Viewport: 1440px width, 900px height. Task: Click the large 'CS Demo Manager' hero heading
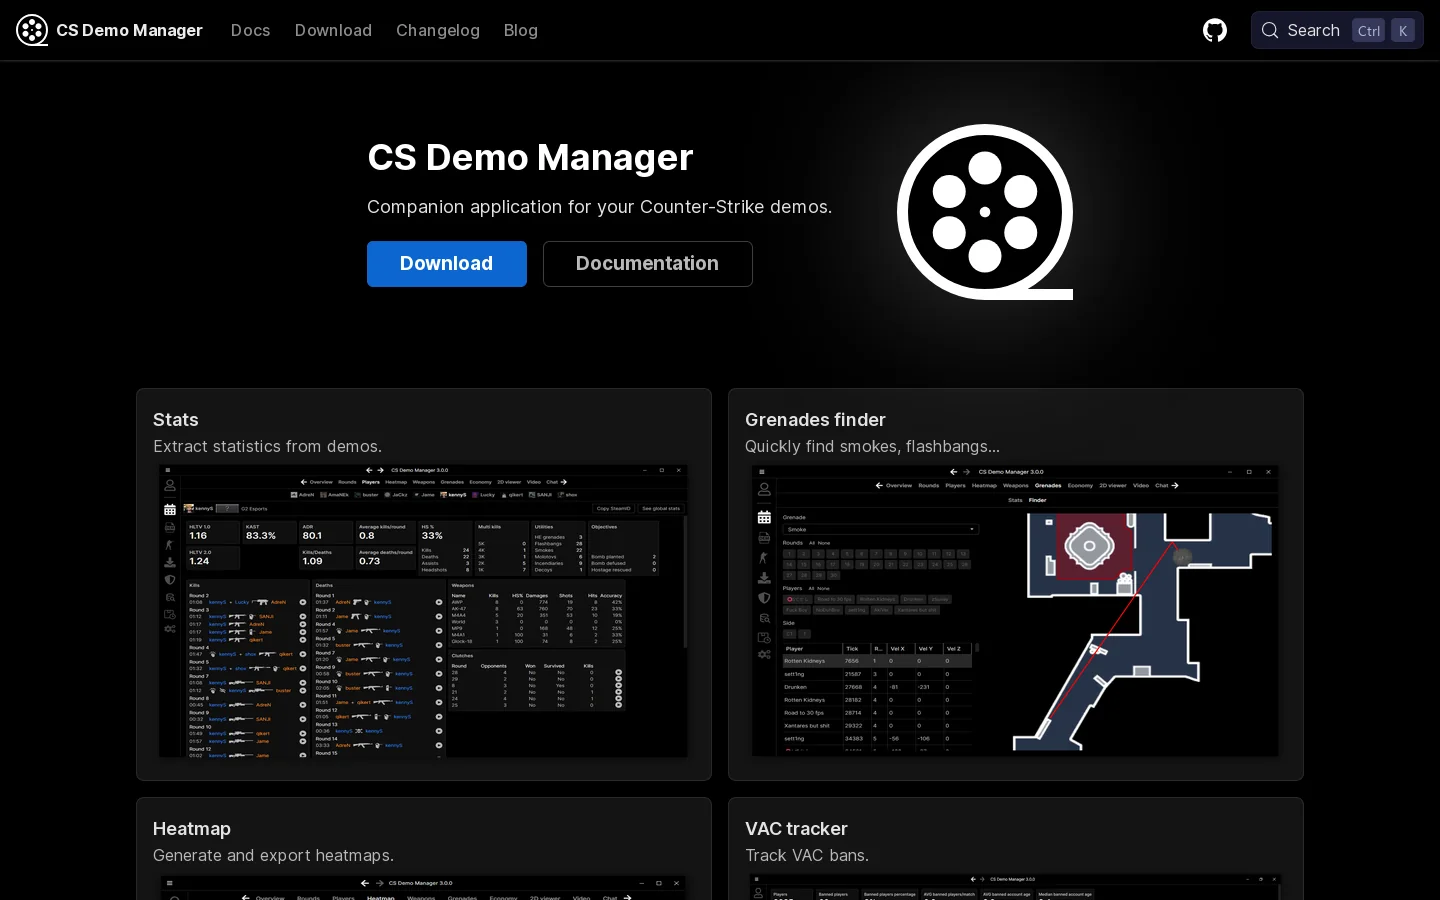point(530,157)
